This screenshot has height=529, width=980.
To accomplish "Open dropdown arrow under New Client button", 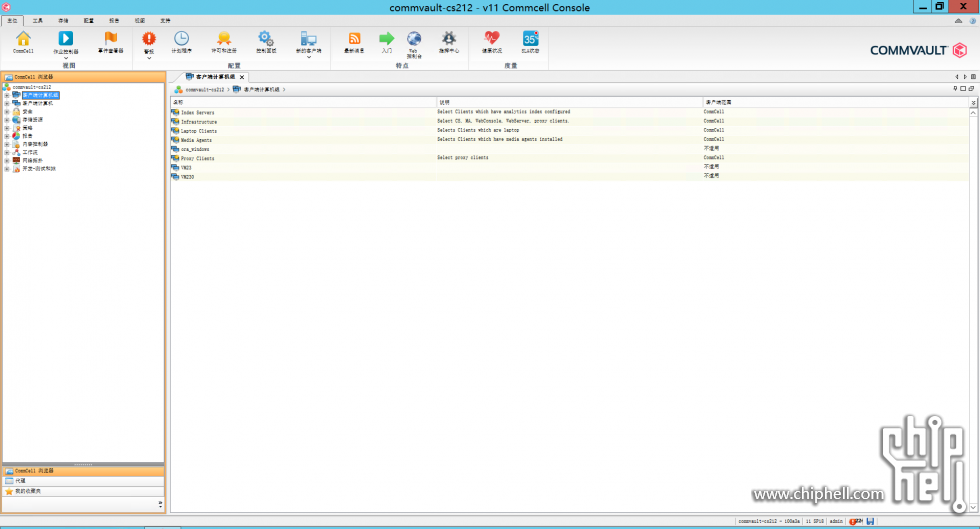I will (308, 58).
